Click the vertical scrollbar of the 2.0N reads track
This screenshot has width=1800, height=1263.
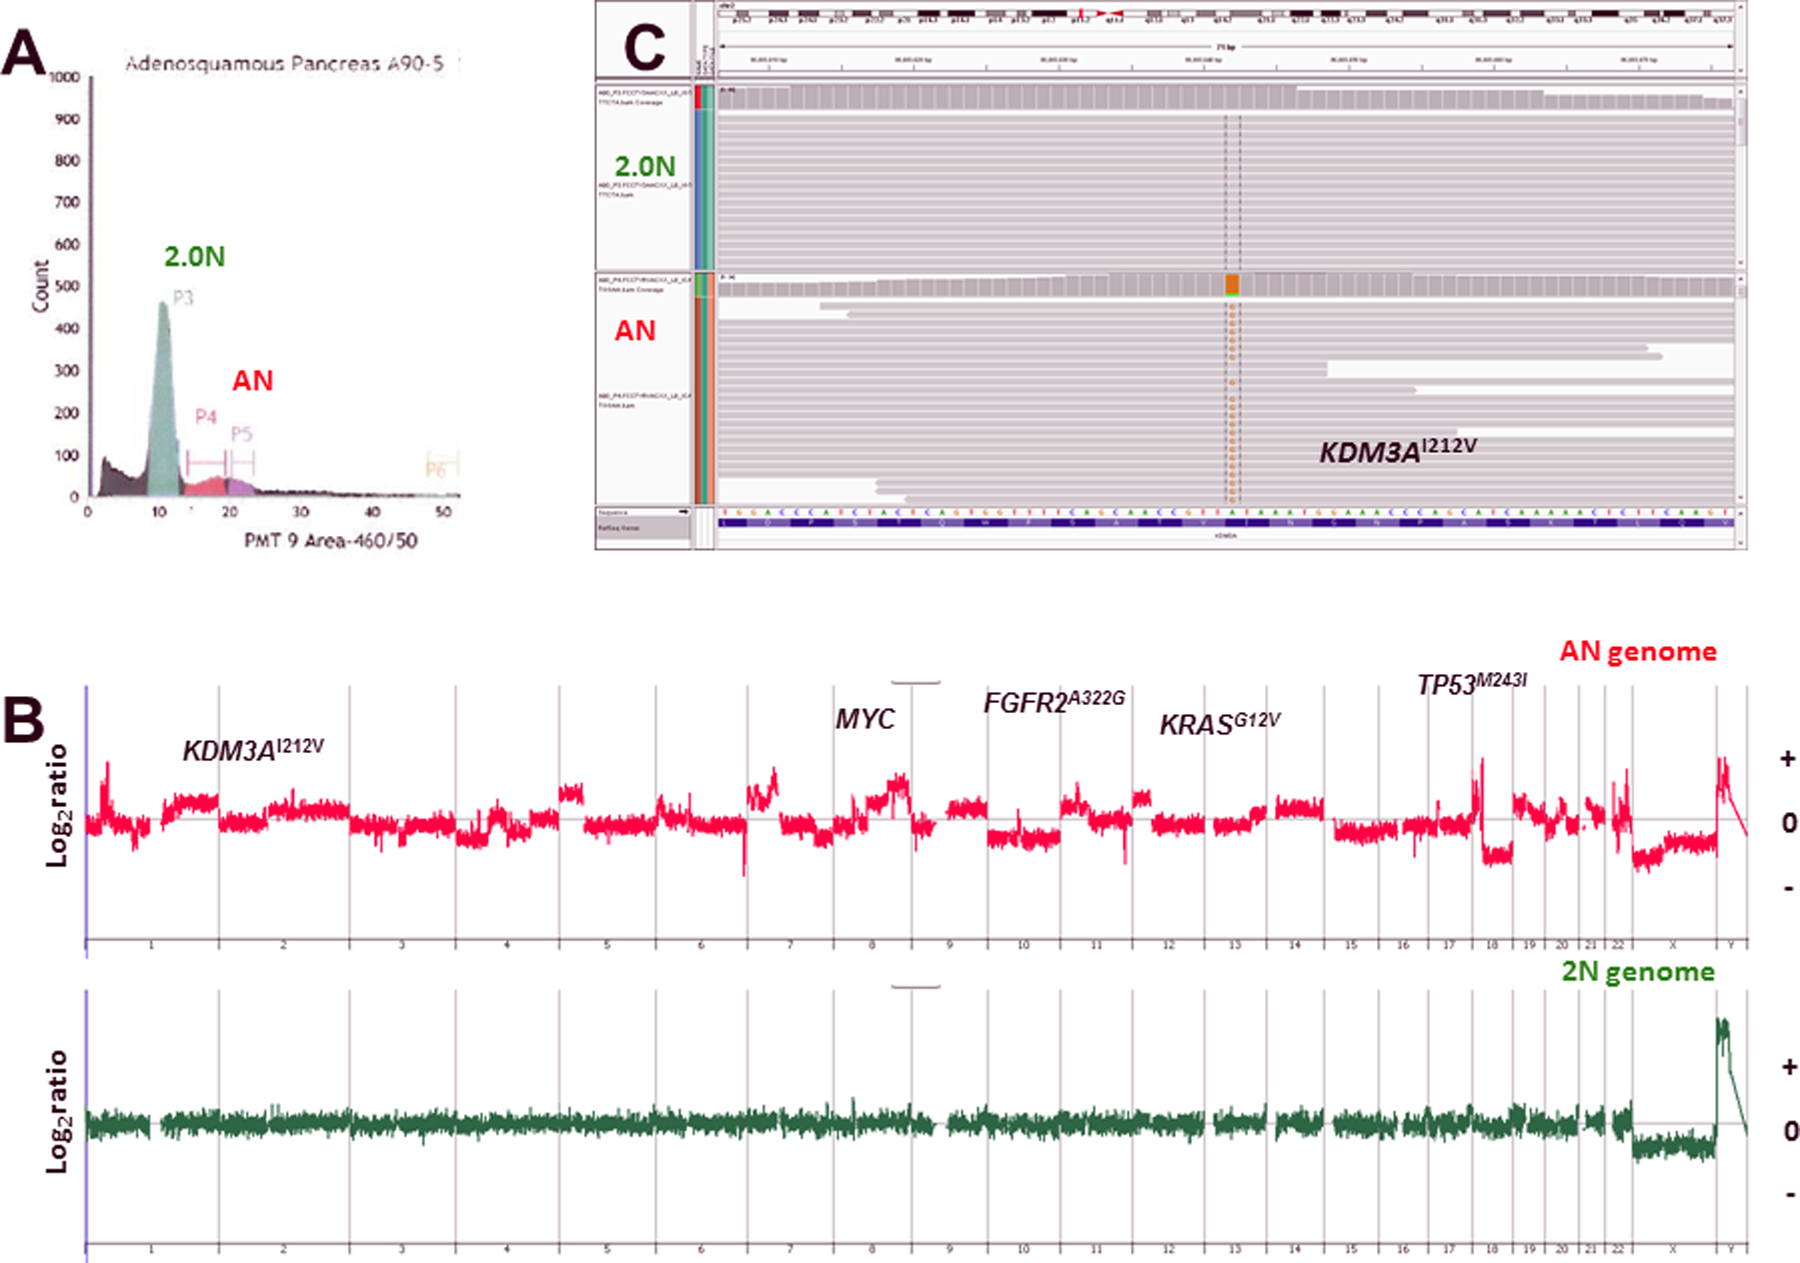(1741, 178)
